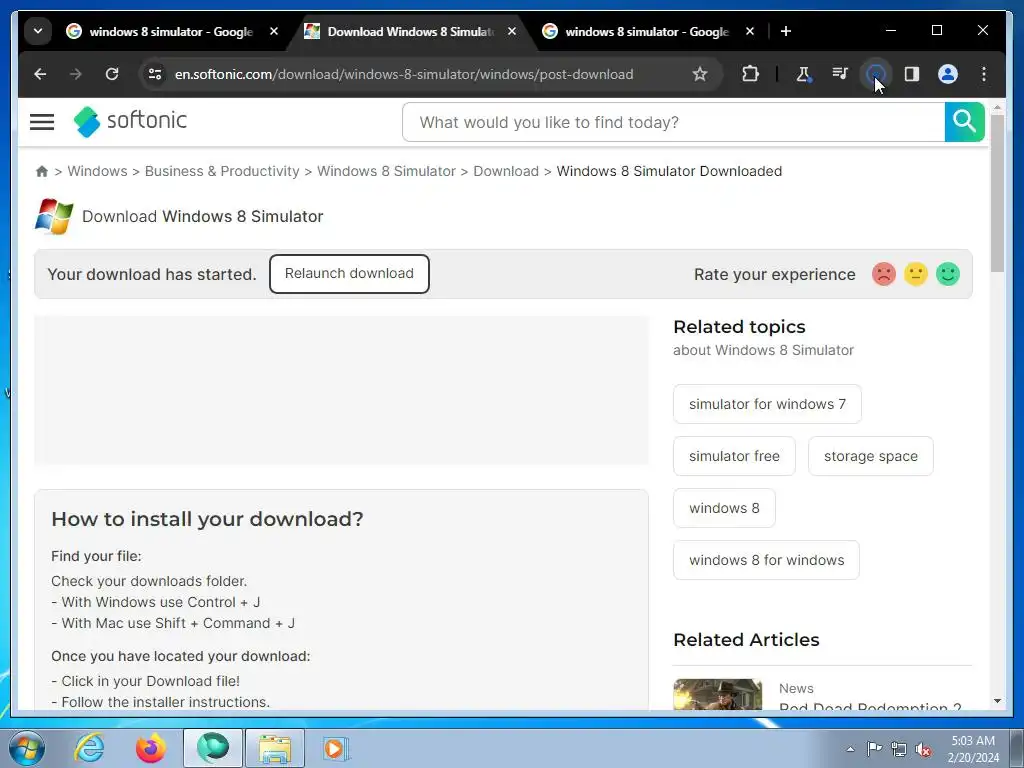Viewport: 1024px width, 768px height.
Task: Select the 'simulator for windows 7' topic
Action: (x=767, y=404)
